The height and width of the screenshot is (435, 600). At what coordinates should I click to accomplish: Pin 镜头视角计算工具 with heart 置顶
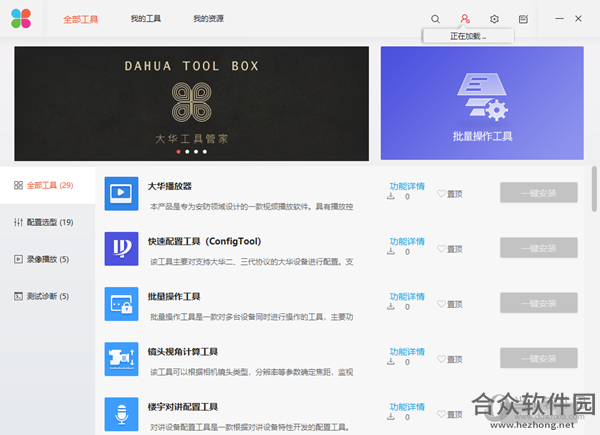450,359
